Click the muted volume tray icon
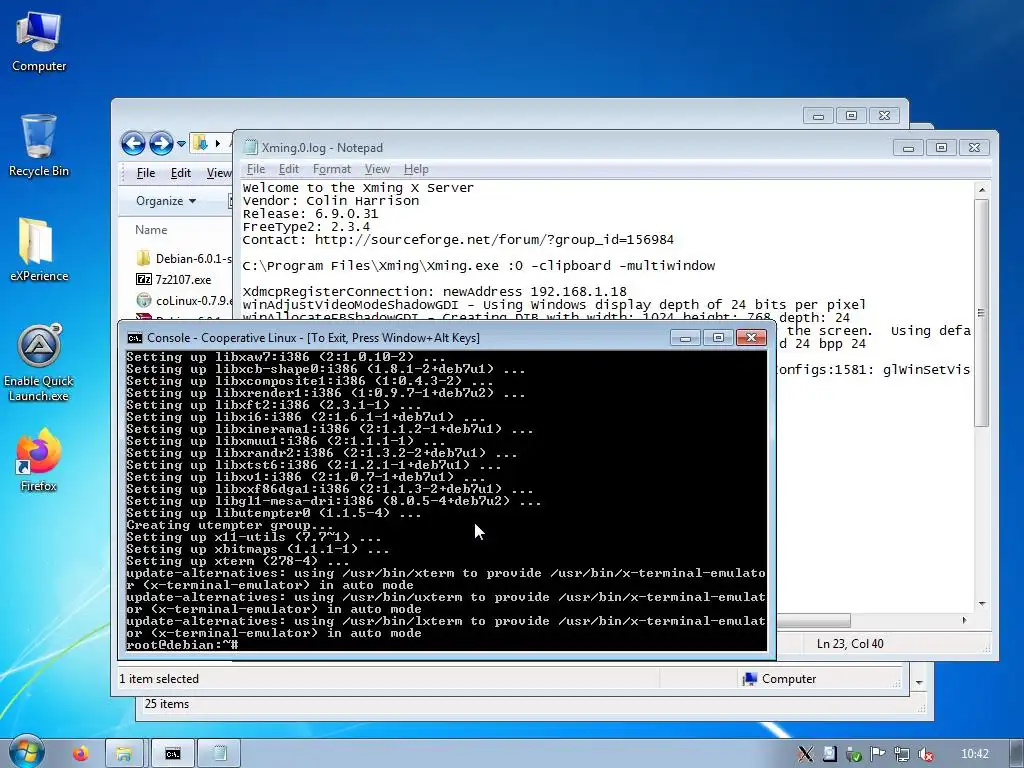The width and height of the screenshot is (1024, 768). point(926,754)
